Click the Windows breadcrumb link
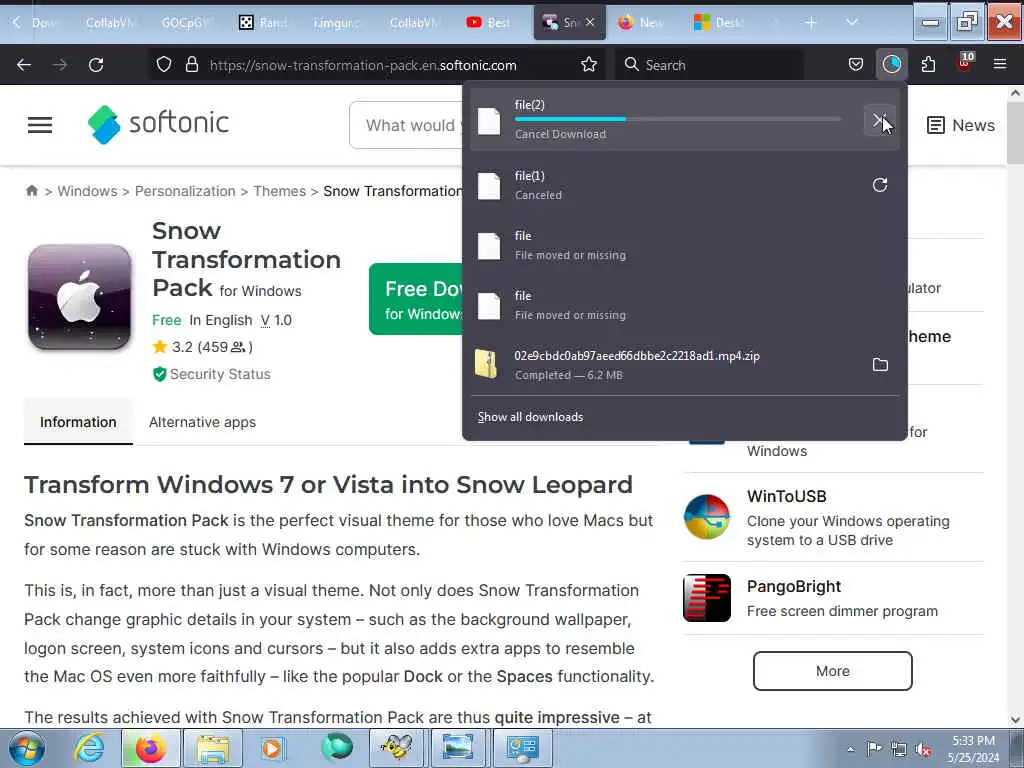 (x=88, y=191)
